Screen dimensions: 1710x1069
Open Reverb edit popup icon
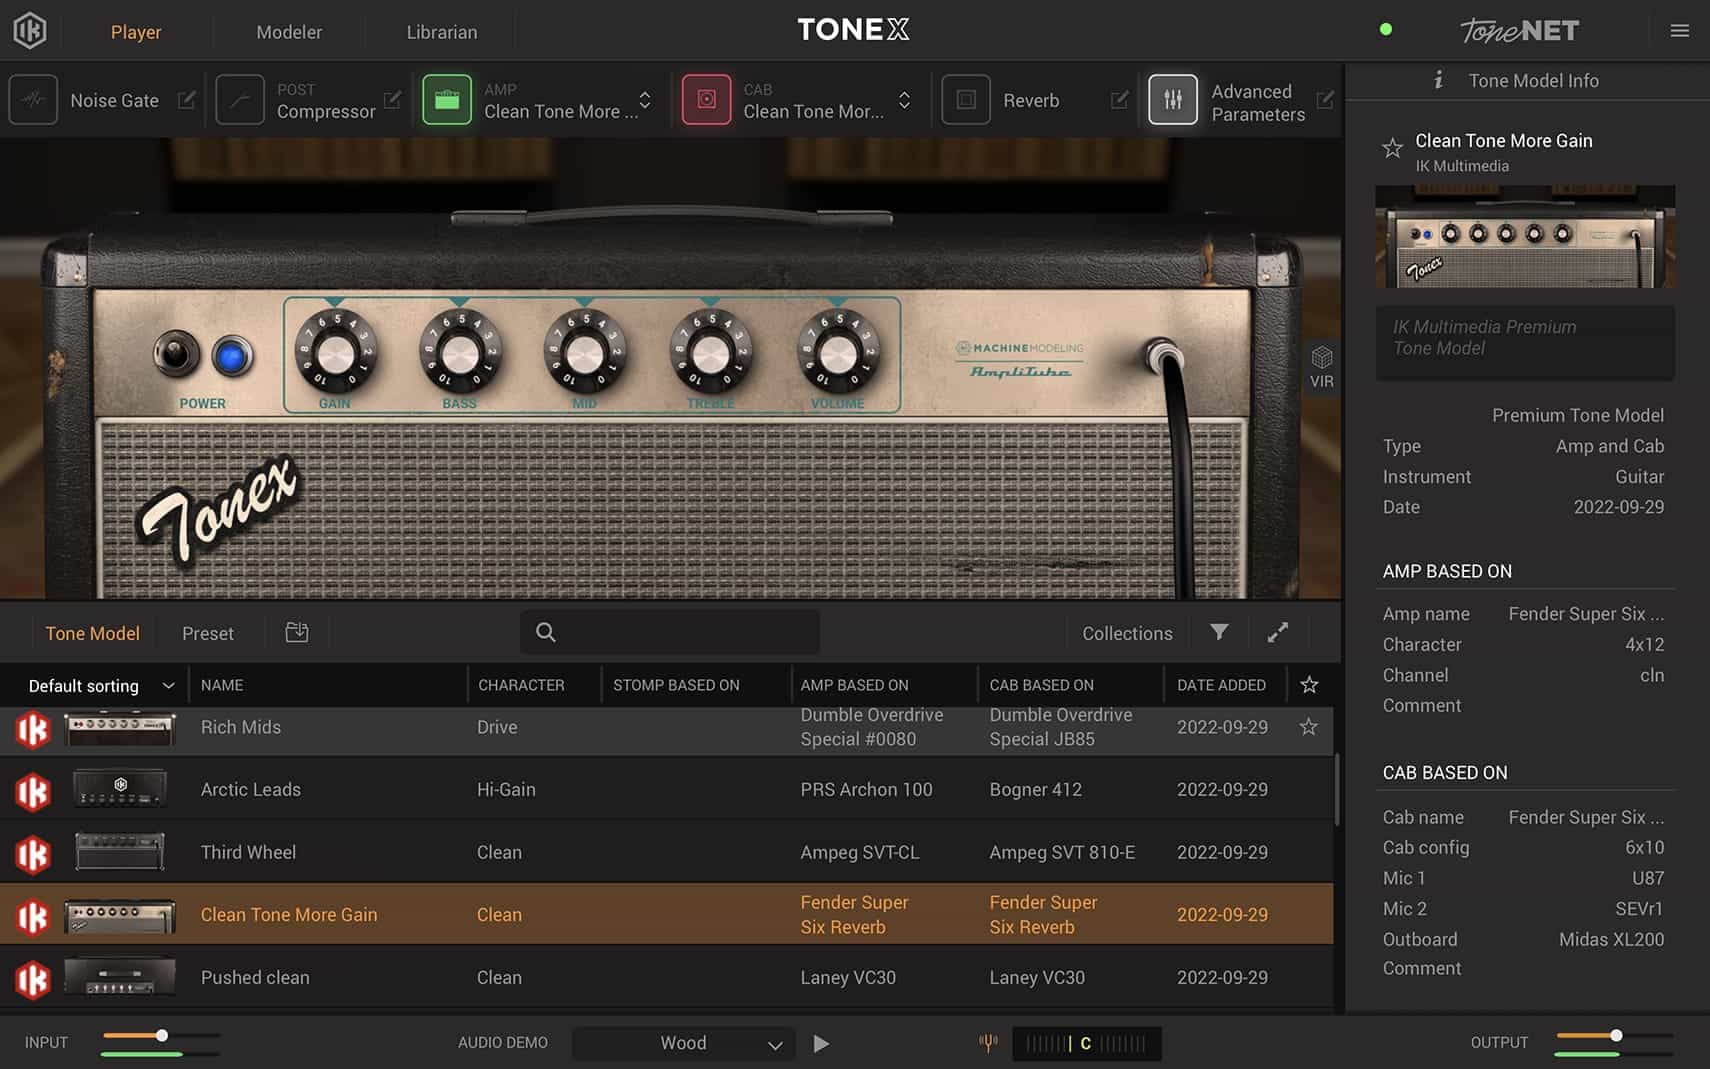(1119, 100)
